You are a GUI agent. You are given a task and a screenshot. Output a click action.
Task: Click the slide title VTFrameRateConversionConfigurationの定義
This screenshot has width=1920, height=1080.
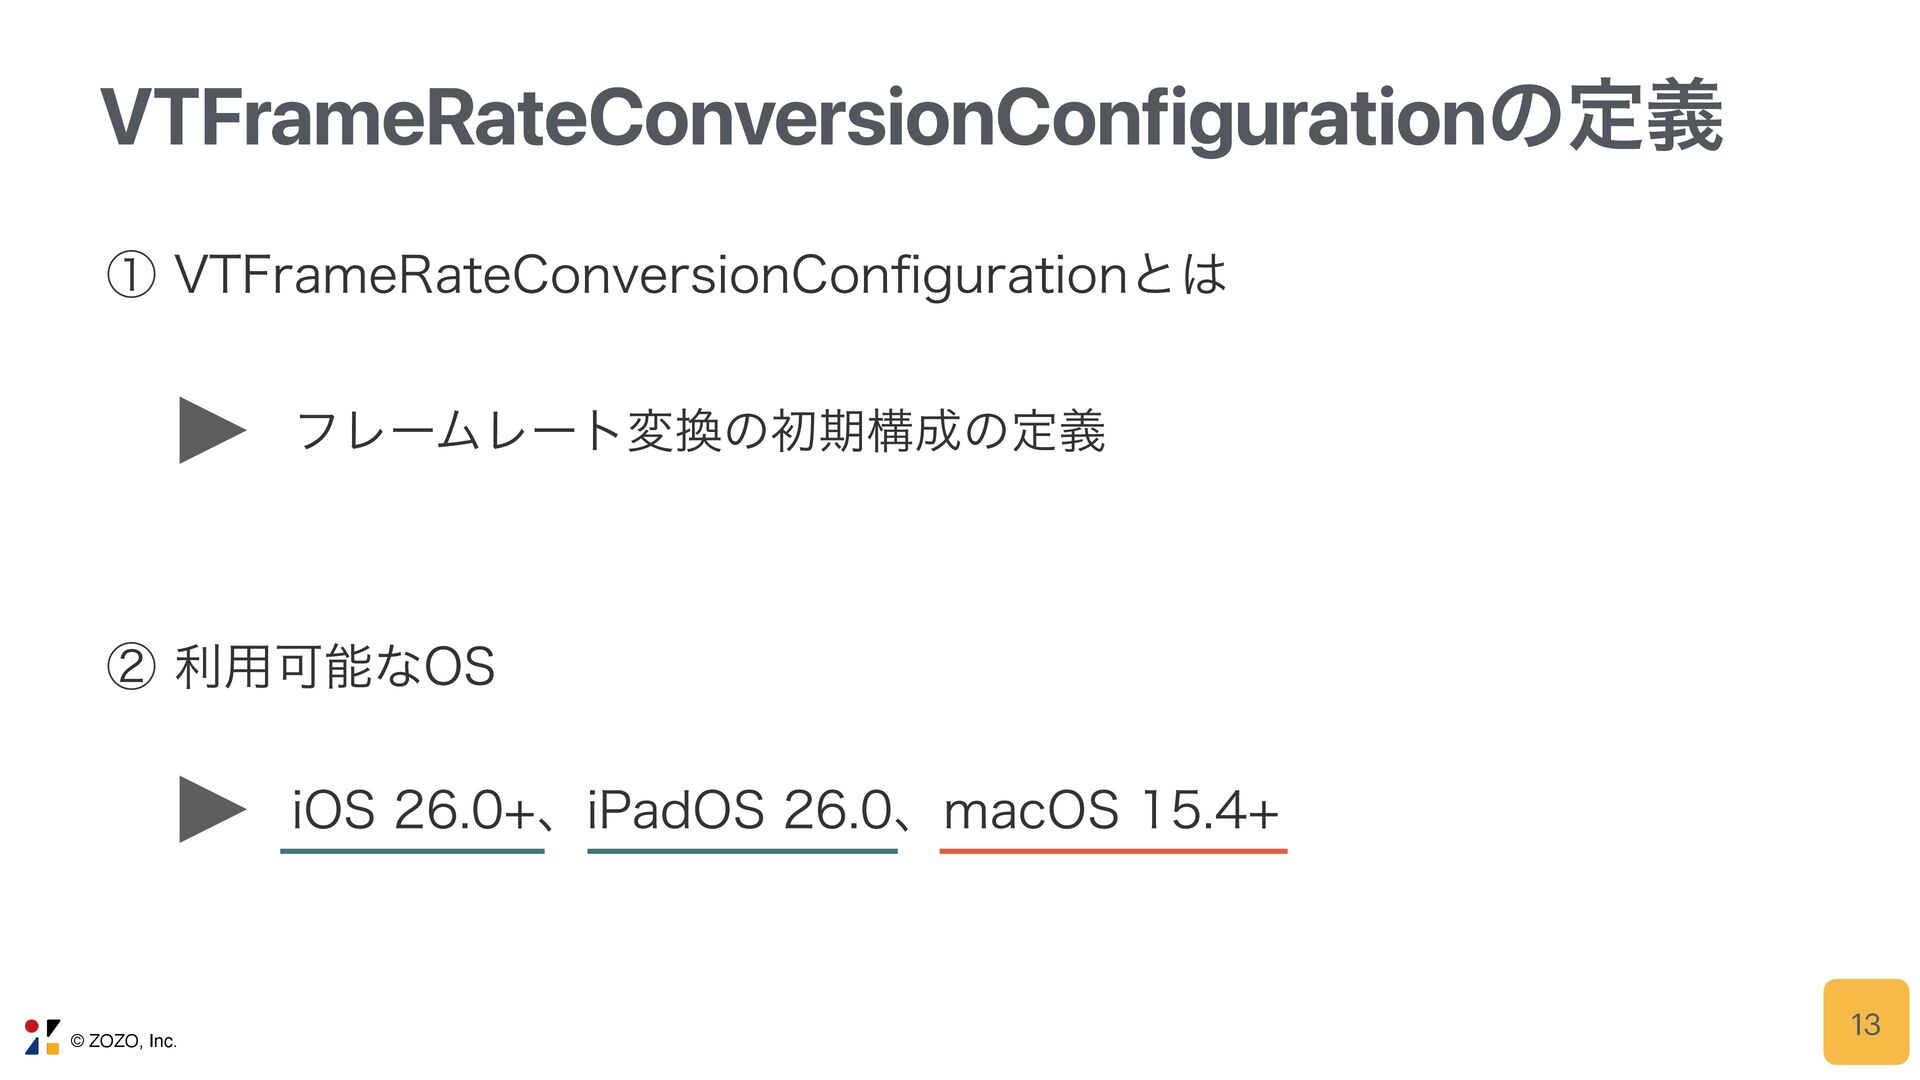click(x=911, y=117)
